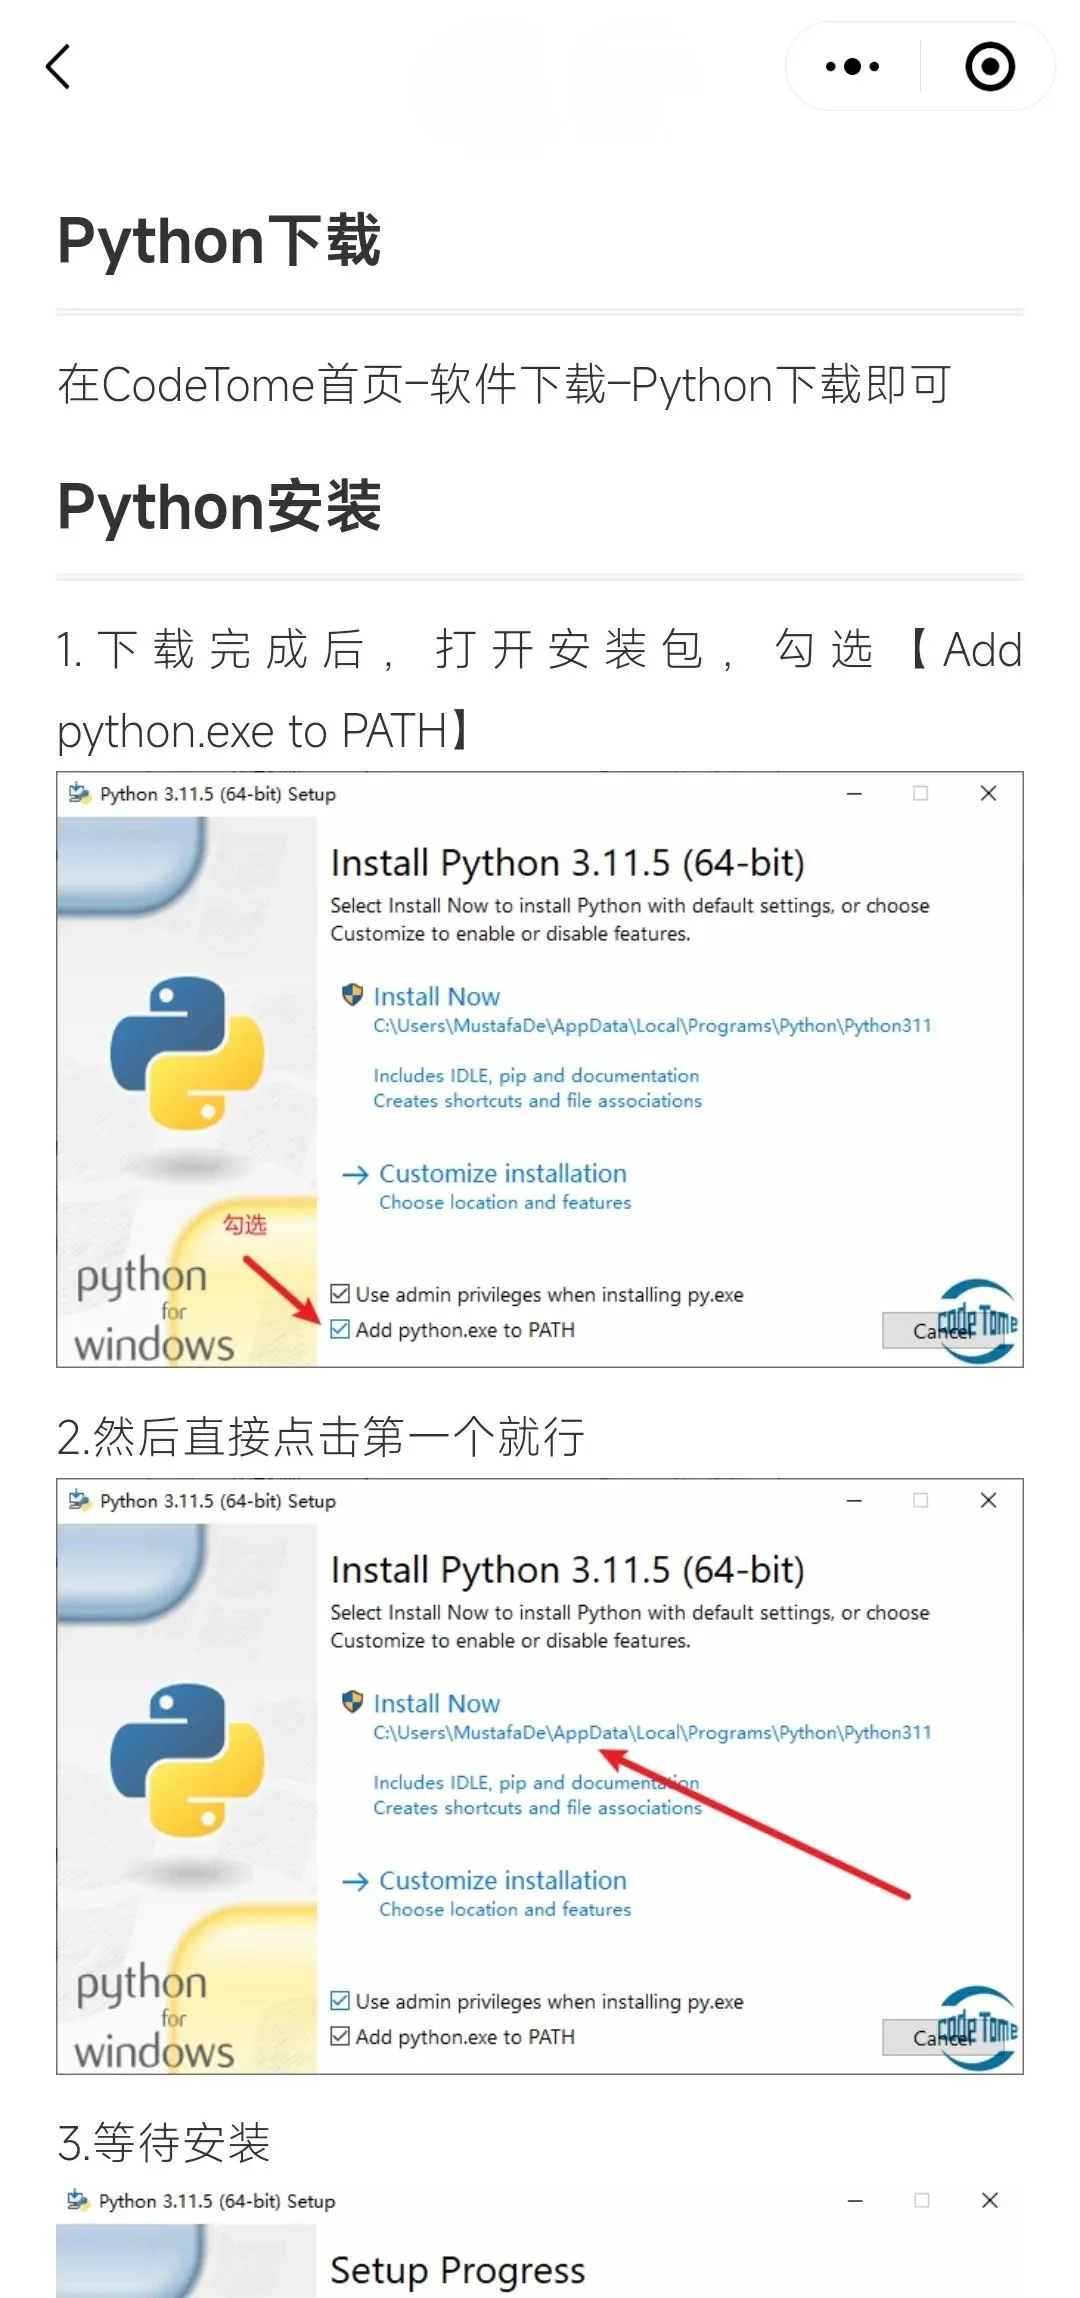The height and width of the screenshot is (2298, 1080).
Task: Toggle Add python.exe to PATH in first screenshot
Action: click(340, 1329)
